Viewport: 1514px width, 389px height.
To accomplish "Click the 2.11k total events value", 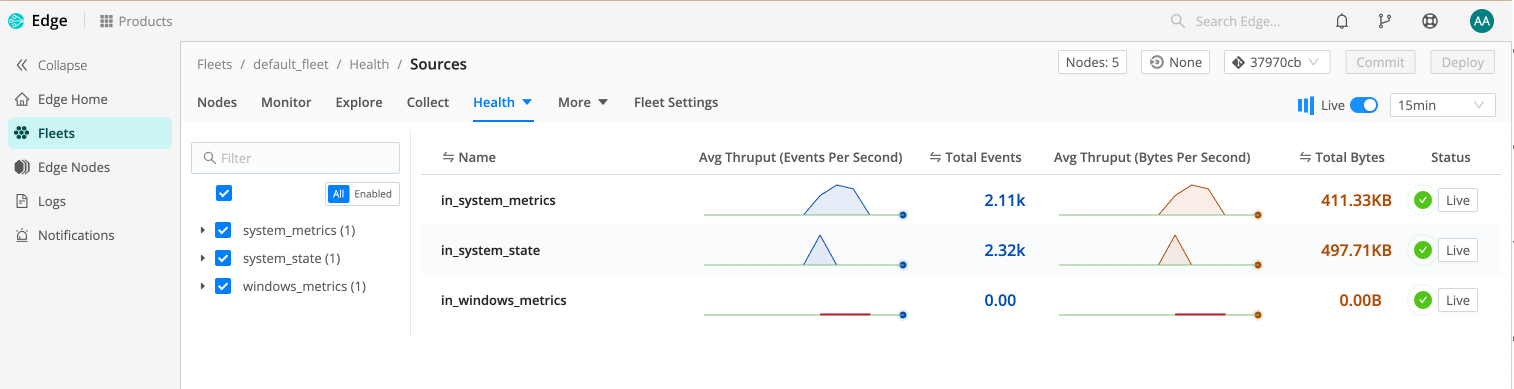I will 1005,200.
